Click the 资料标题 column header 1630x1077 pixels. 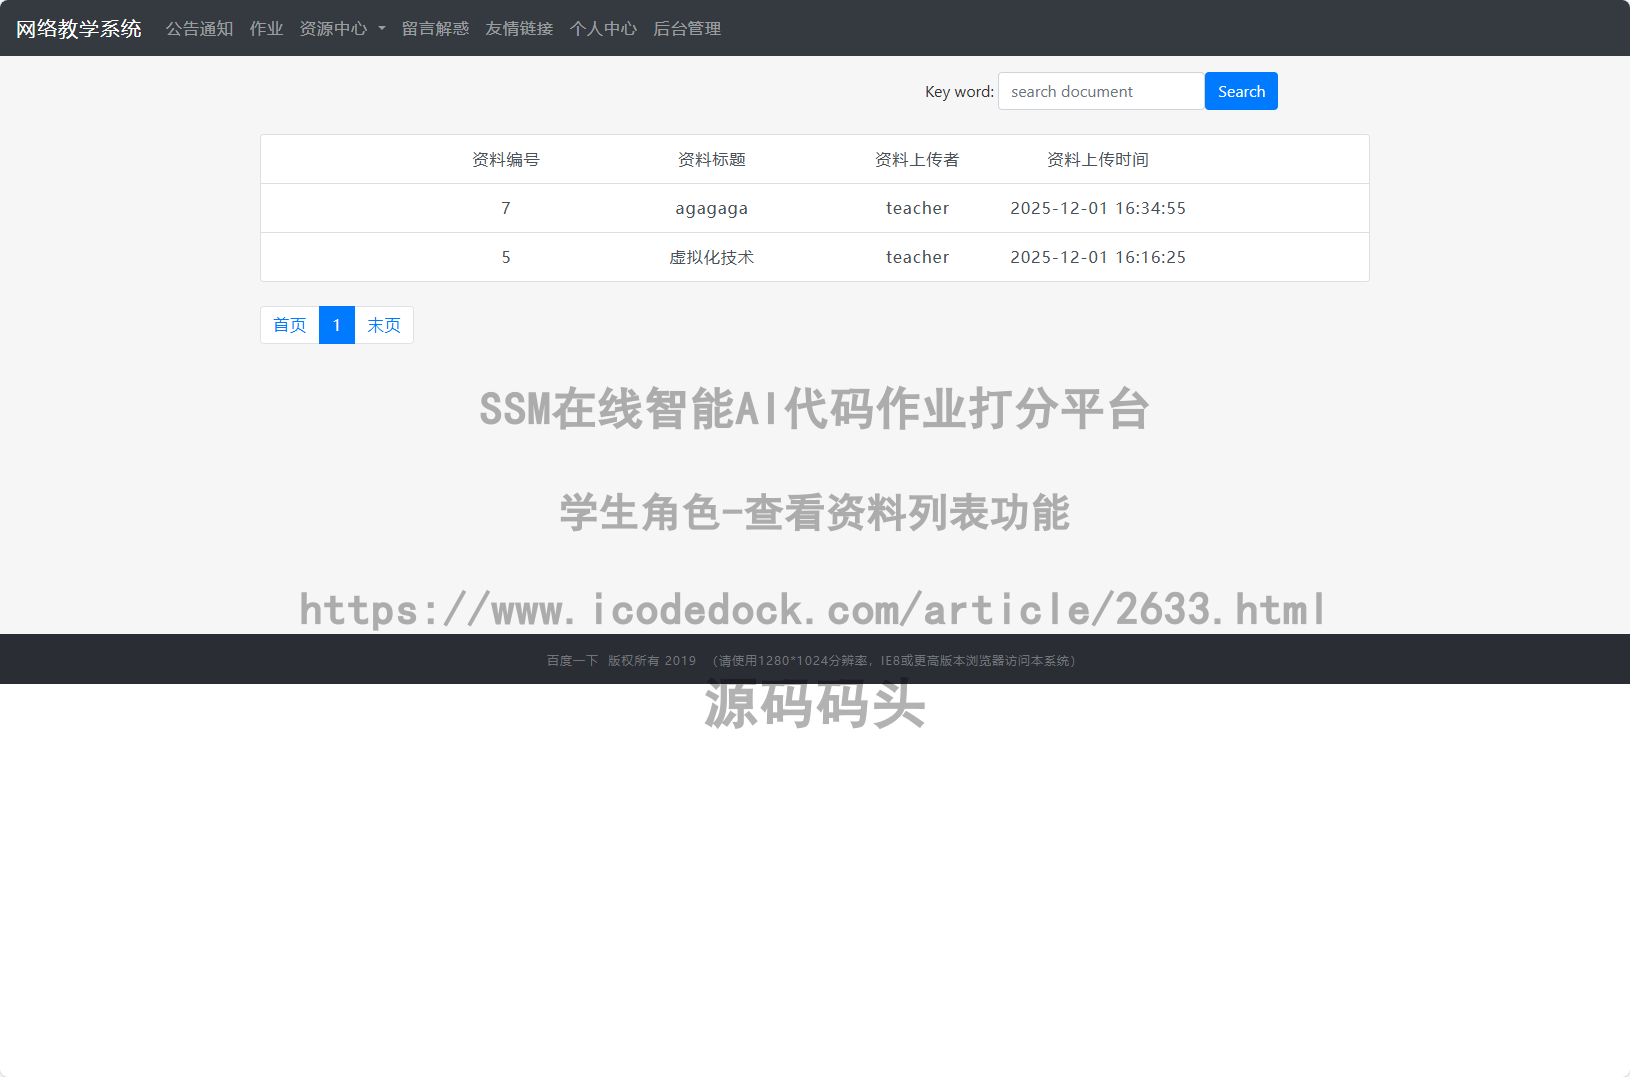coord(711,159)
